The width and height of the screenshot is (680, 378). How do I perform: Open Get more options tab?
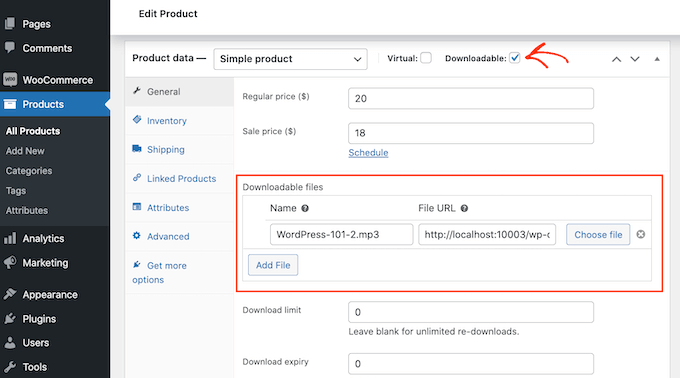pos(179,273)
